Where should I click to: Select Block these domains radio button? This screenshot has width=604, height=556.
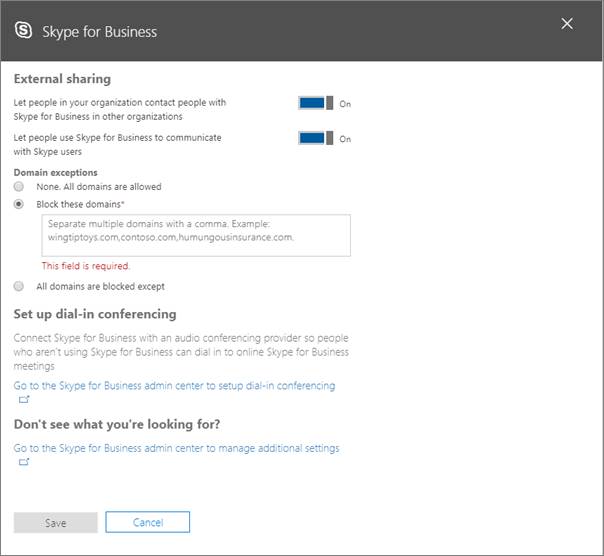click(x=18, y=204)
